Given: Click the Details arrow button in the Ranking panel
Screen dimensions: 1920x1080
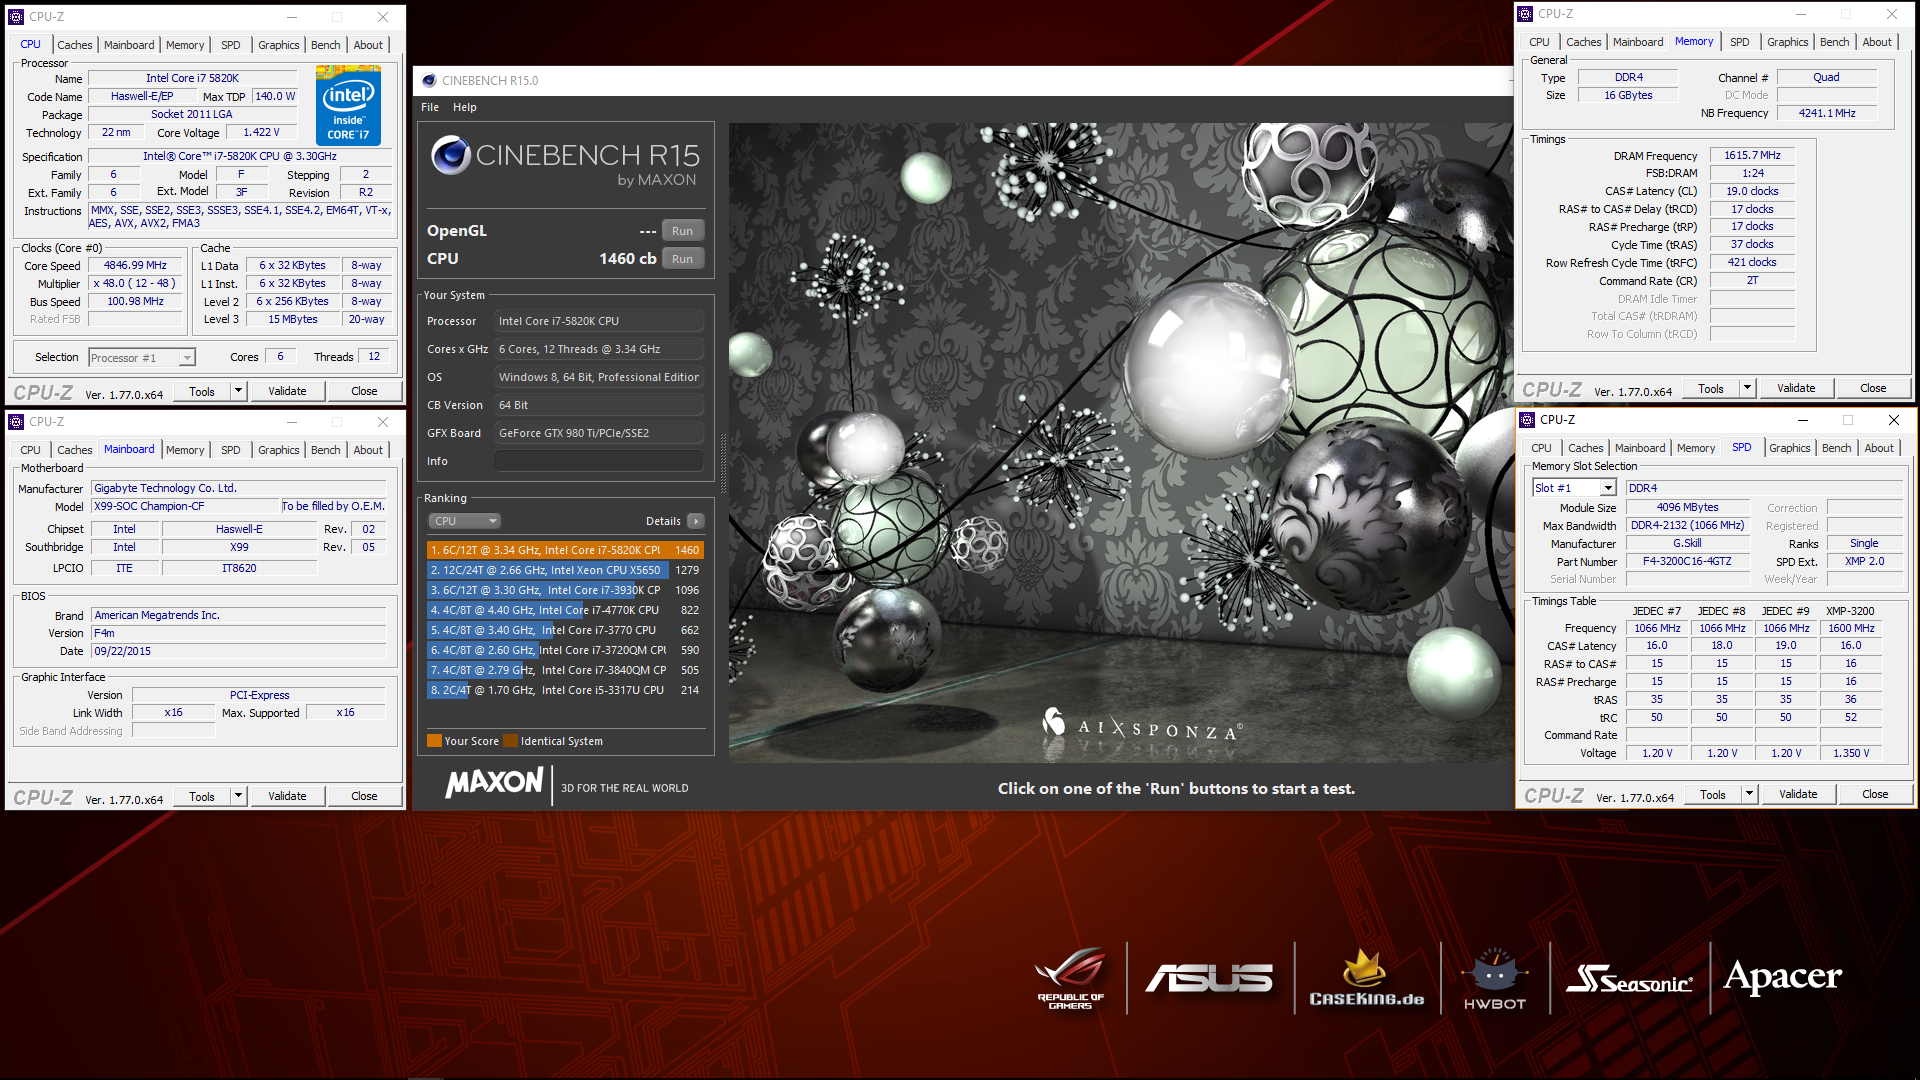Looking at the screenshot, I should point(696,521).
